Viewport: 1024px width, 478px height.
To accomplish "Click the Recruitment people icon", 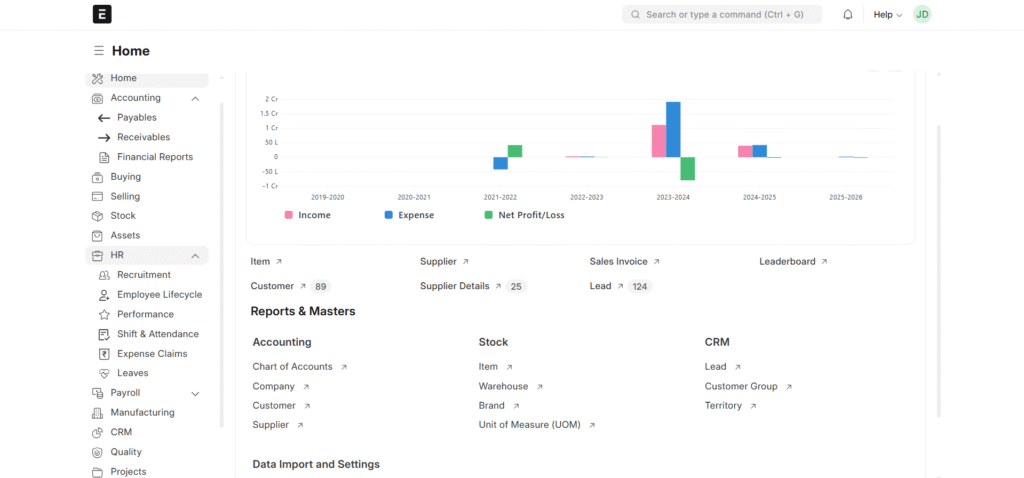I will click(104, 275).
